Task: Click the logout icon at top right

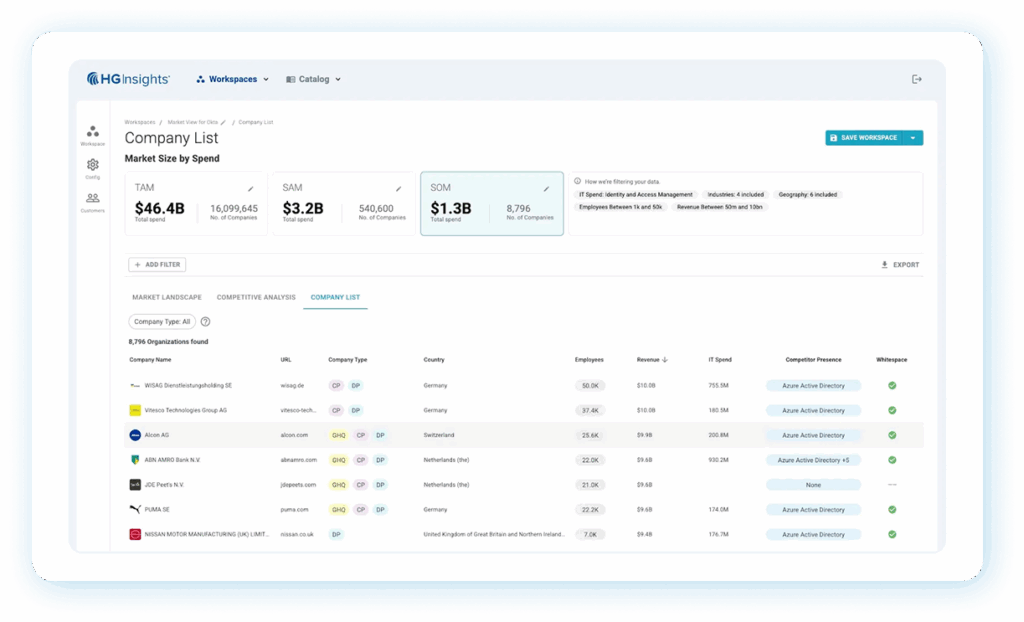Action: click(916, 79)
